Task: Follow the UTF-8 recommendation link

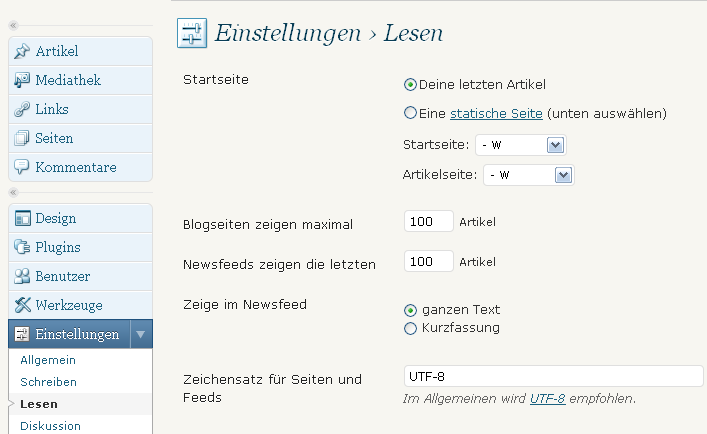Action: 547,399
